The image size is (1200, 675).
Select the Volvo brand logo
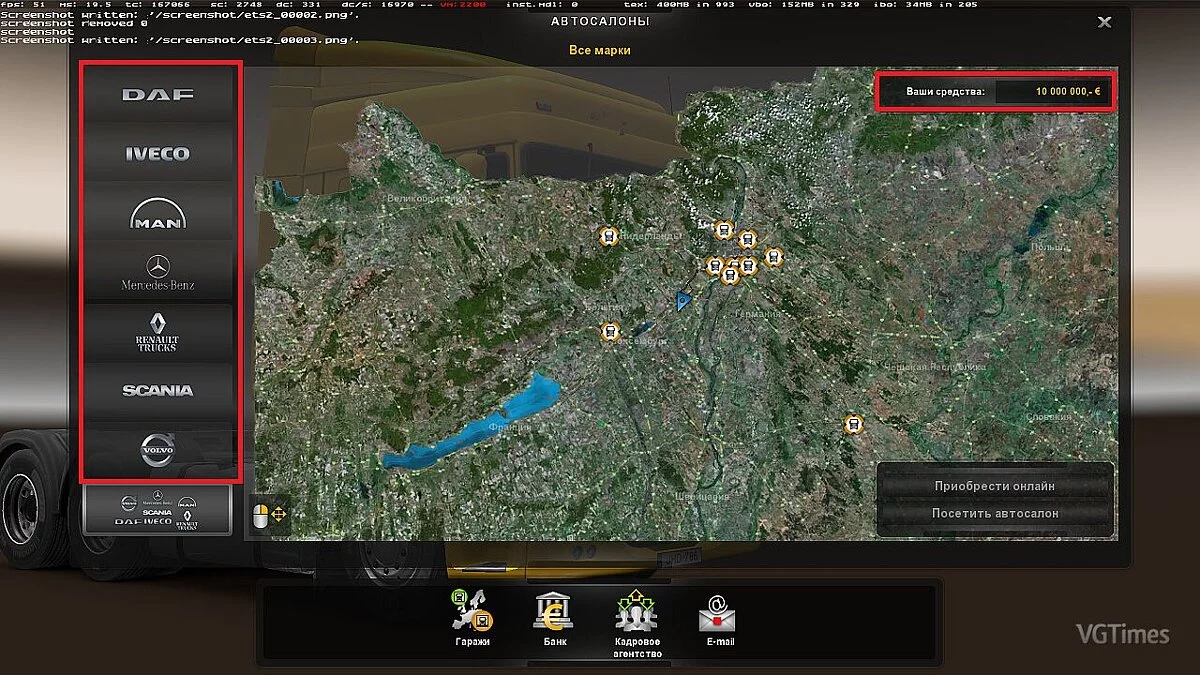158,448
